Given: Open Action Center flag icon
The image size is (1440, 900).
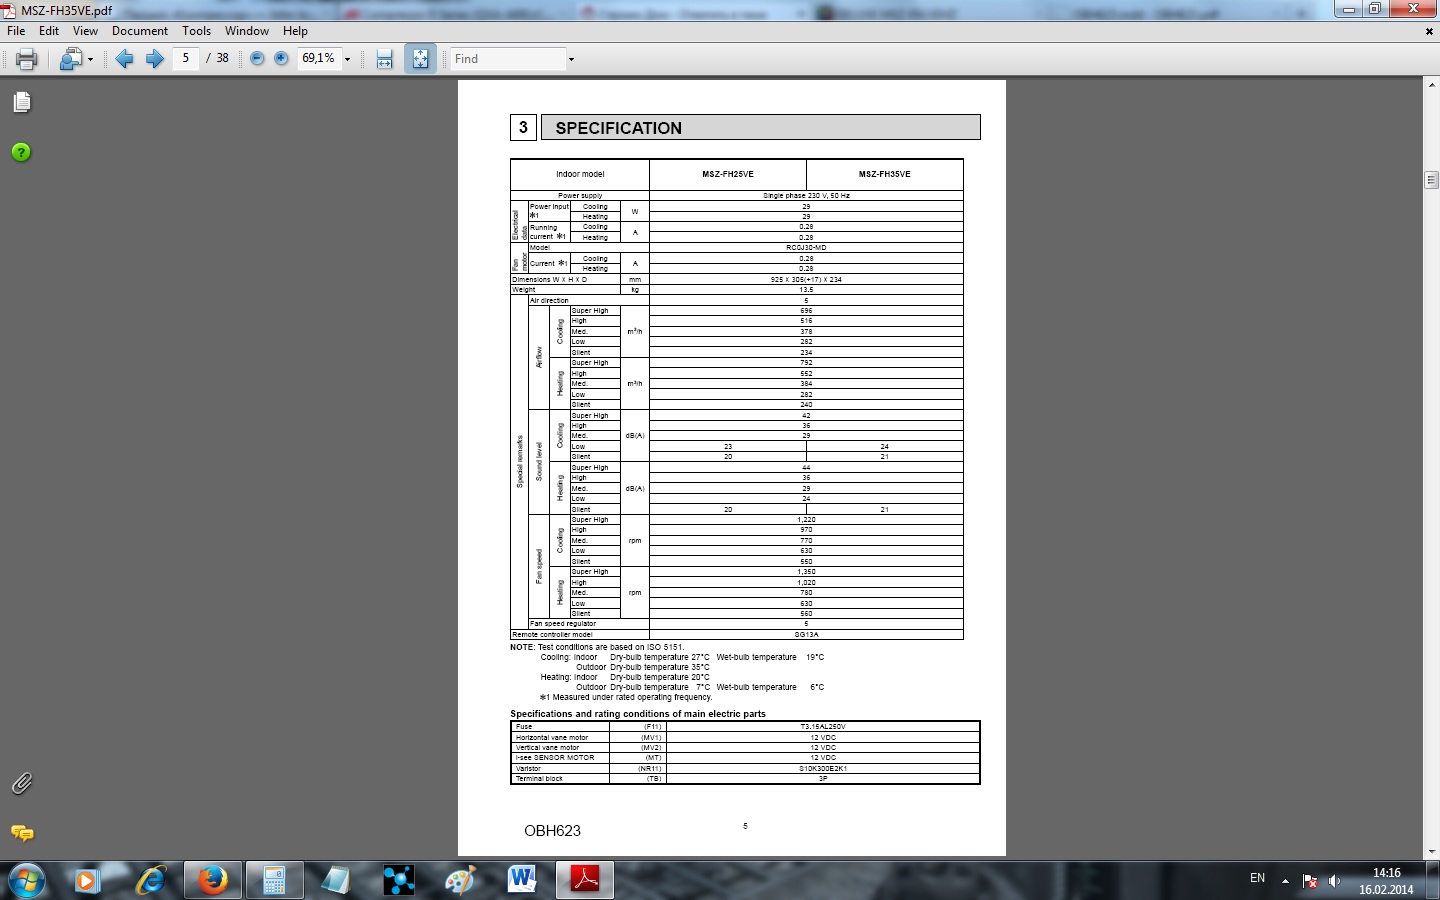Looking at the screenshot, I should [1310, 881].
